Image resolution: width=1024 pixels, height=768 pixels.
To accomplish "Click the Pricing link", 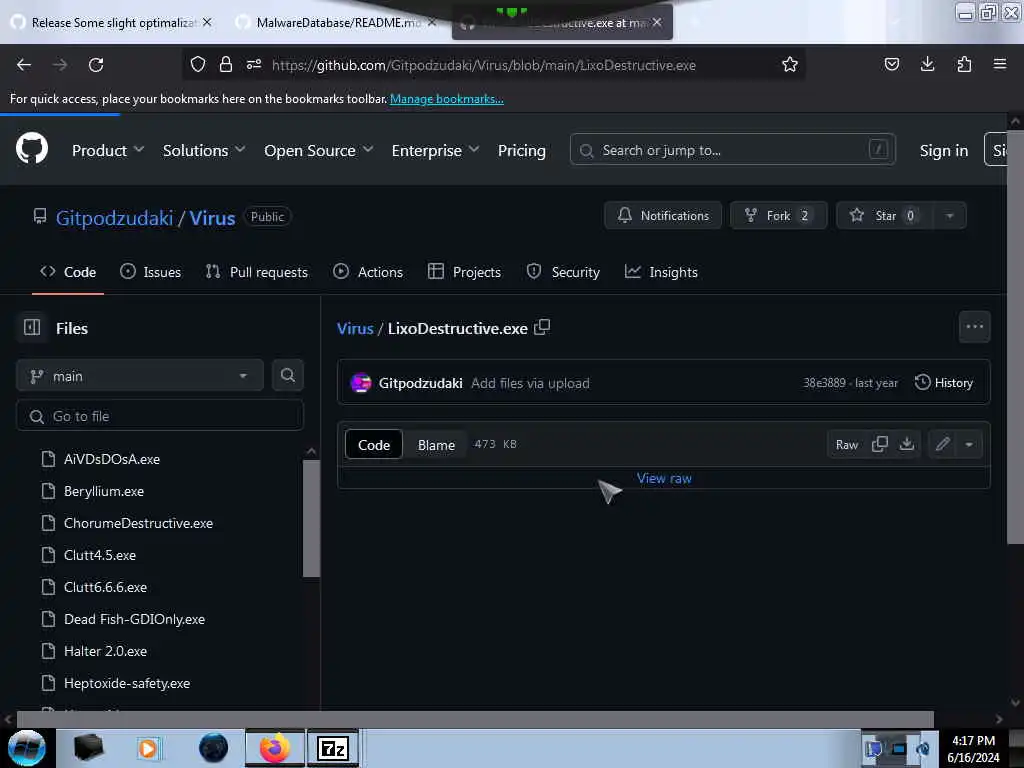I will (521, 150).
